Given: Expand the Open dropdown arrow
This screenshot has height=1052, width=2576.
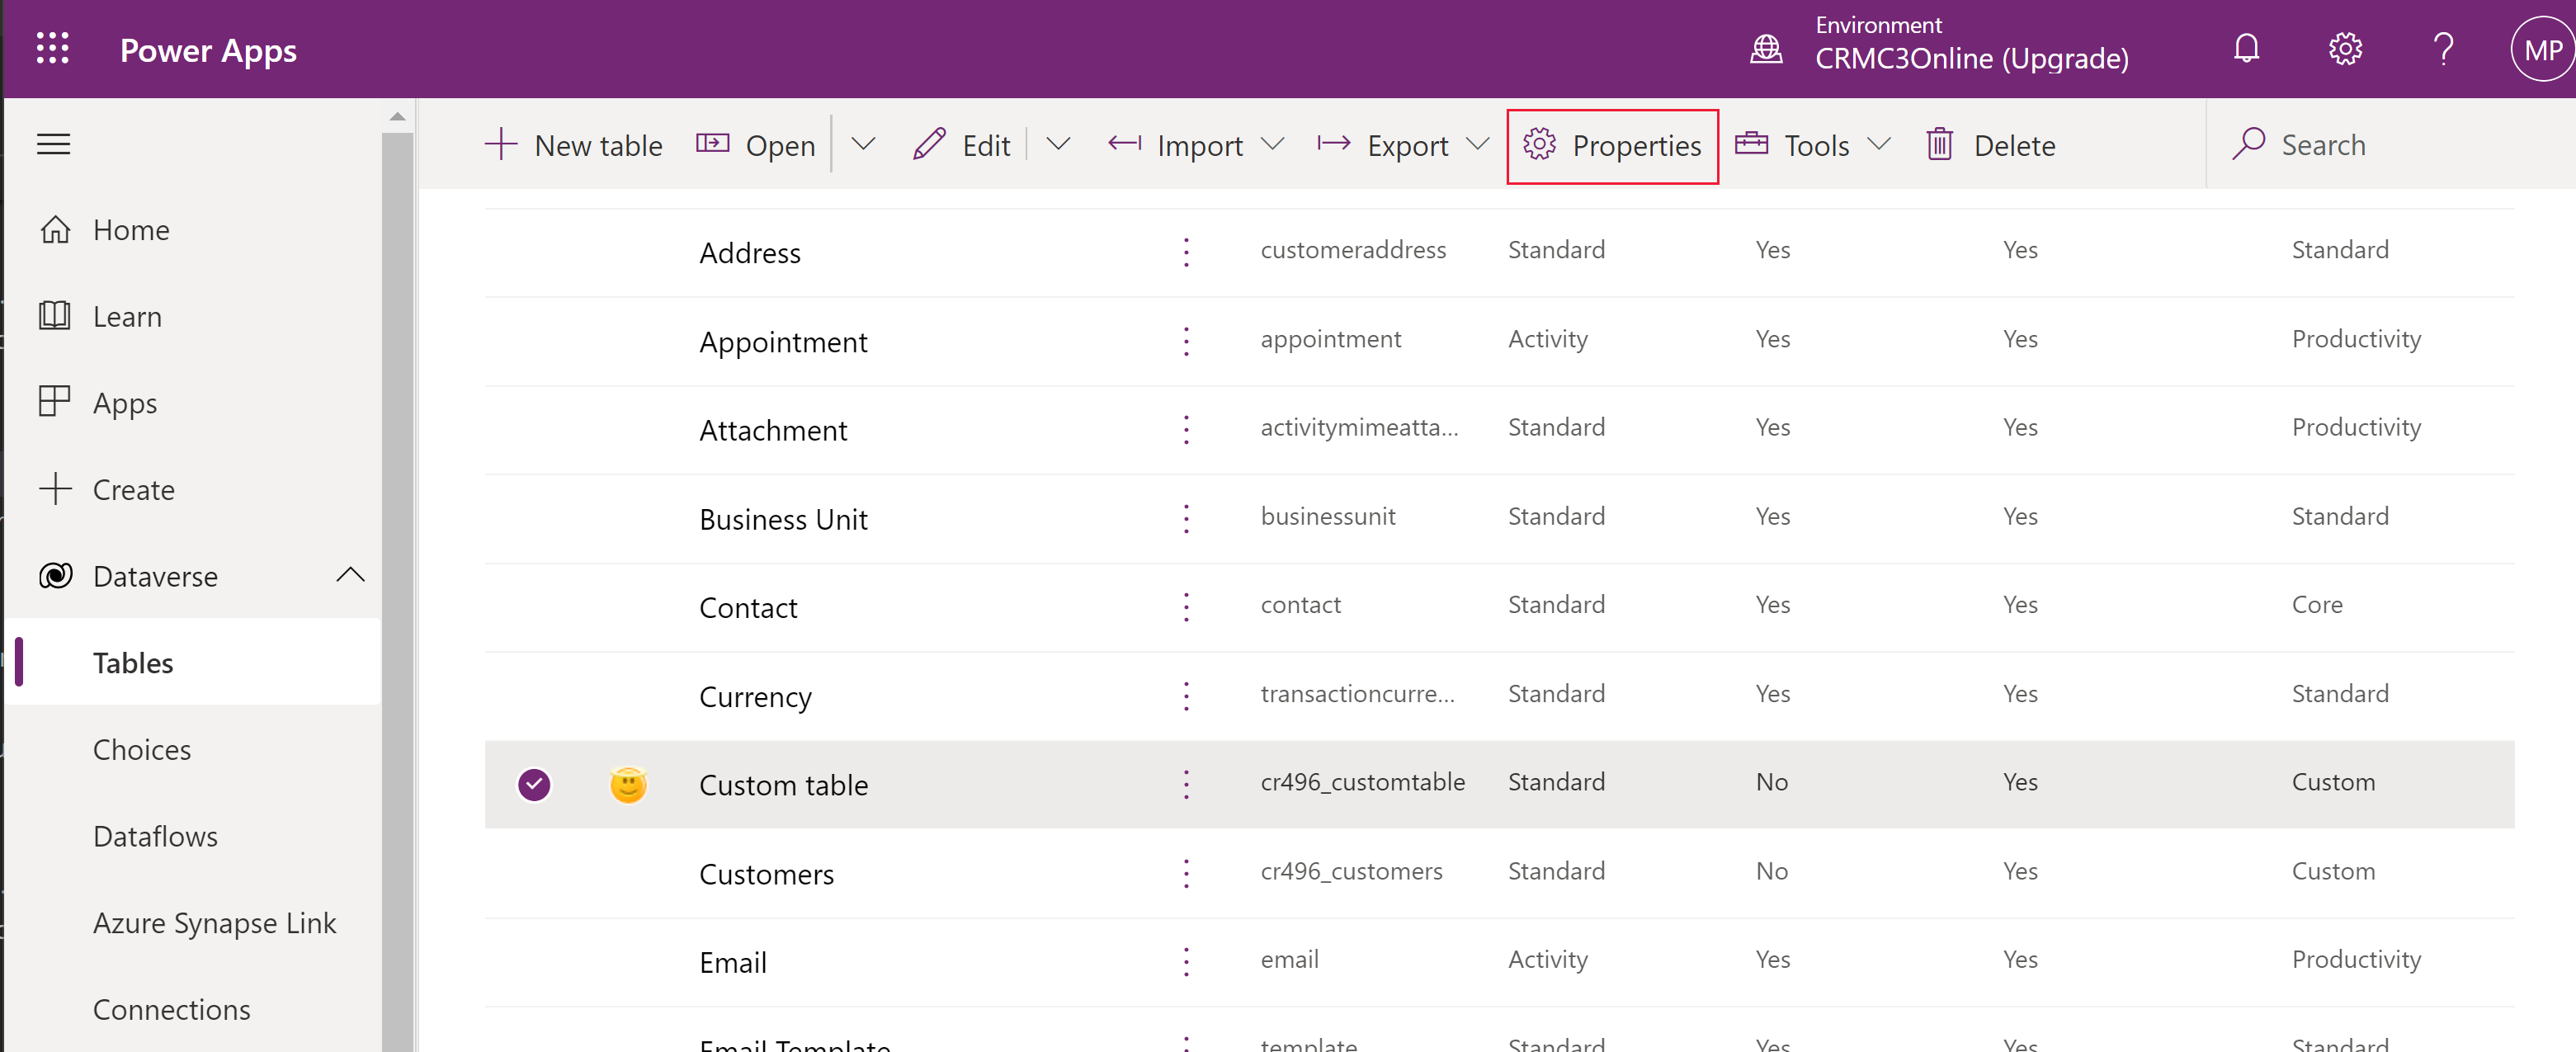Looking at the screenshot, I should 866,144.
